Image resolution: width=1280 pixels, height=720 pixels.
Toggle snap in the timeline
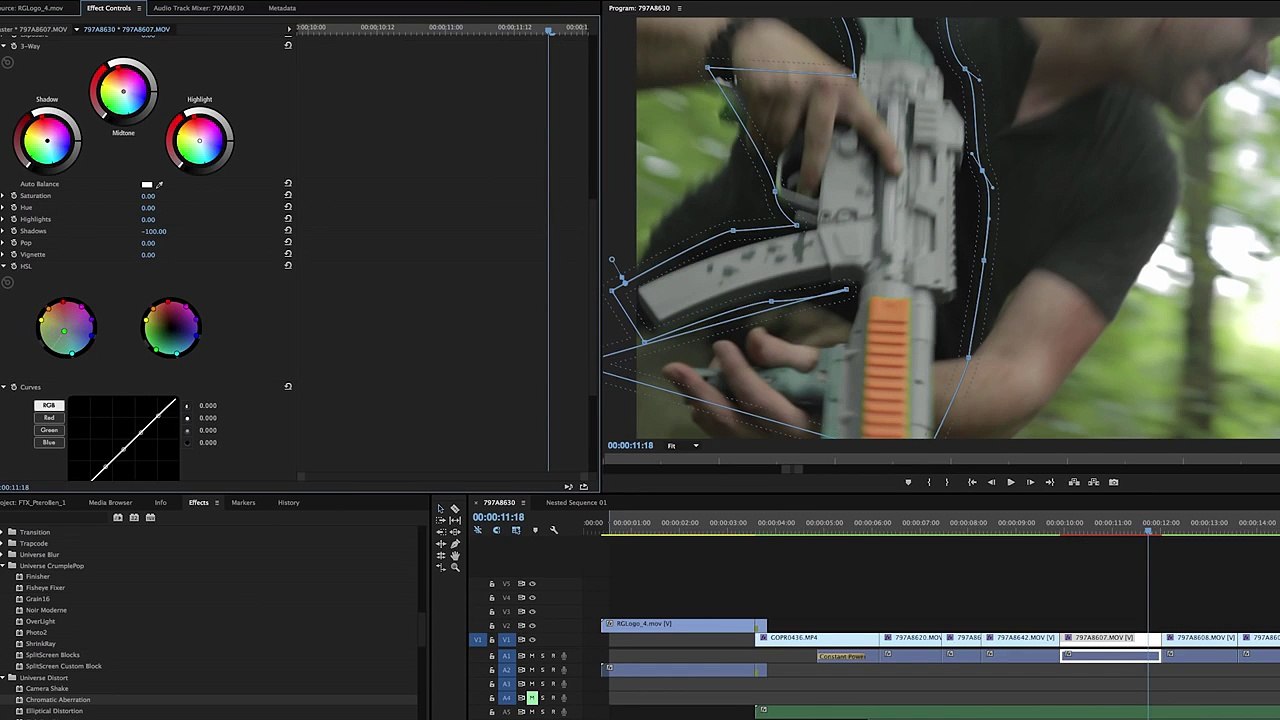point(496,530)
